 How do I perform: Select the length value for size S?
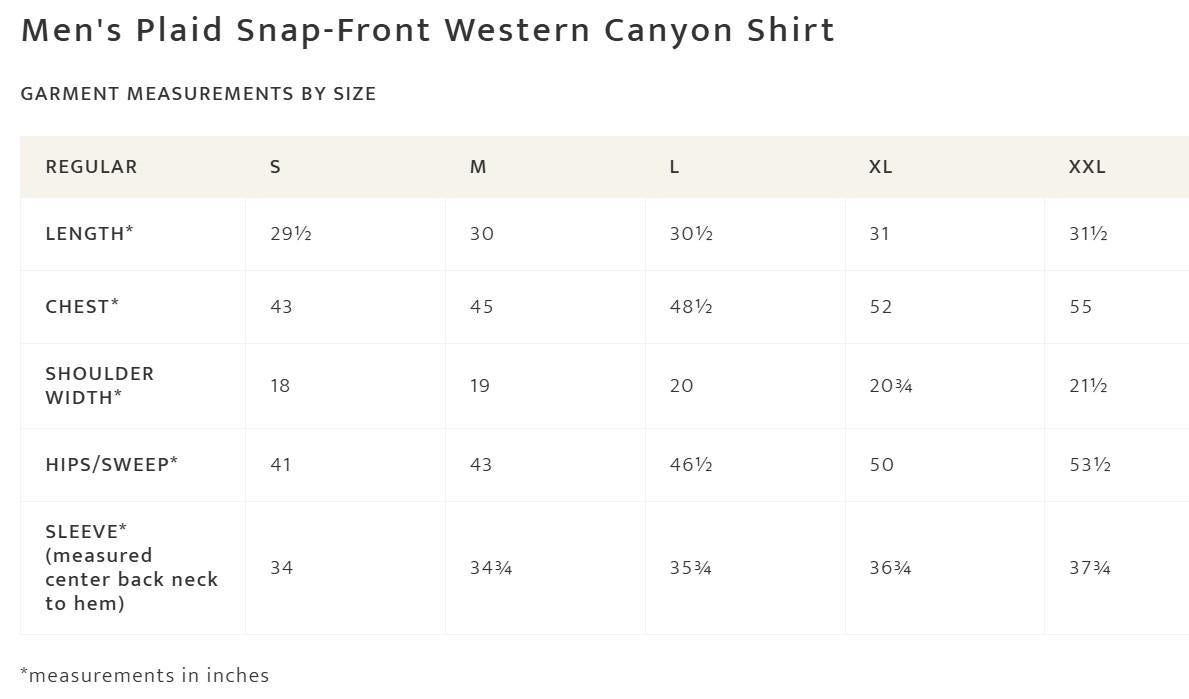point(291,234)
